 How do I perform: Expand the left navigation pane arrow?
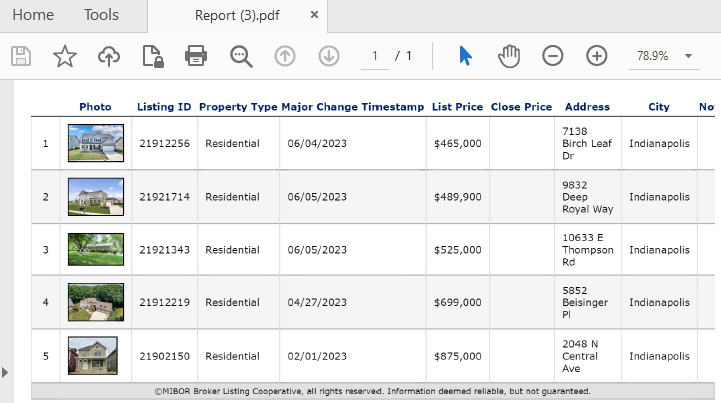pyautogui.click(x=5, y=372)
